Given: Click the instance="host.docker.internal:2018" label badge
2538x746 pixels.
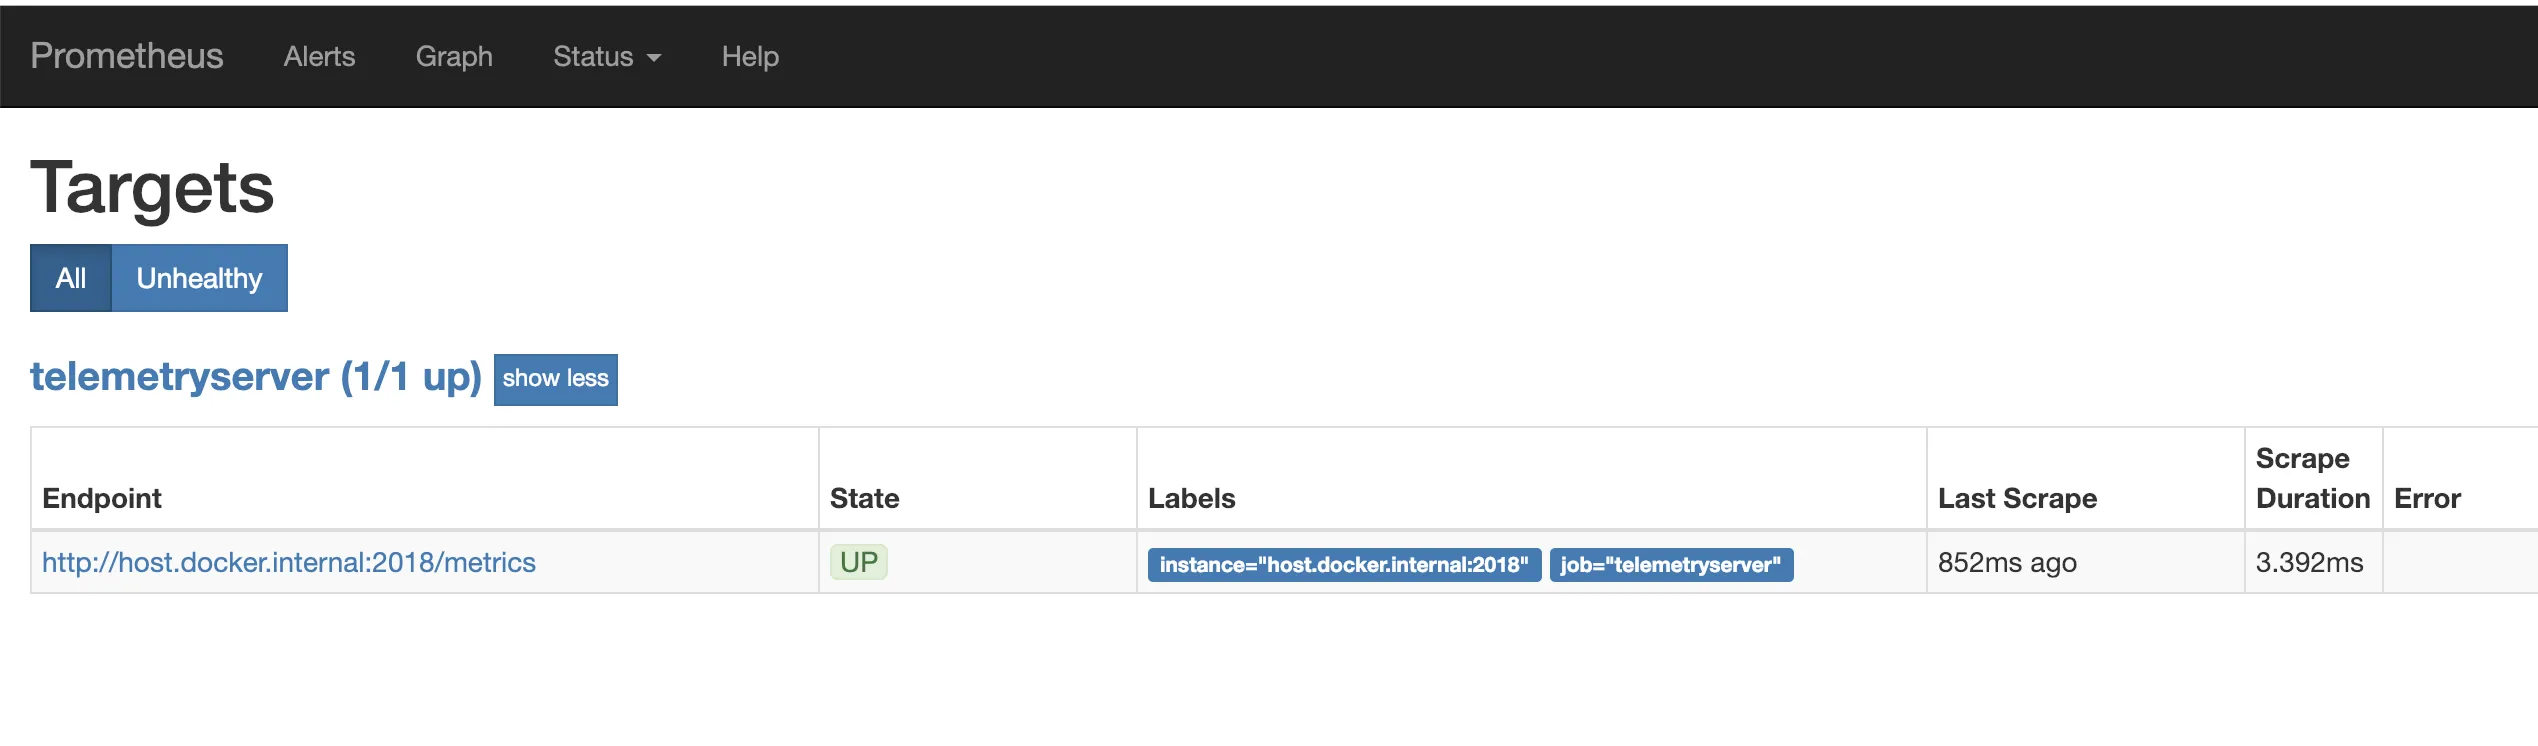Looking at the screenshot, I should pyautogui.click(x=1343, y=565).
